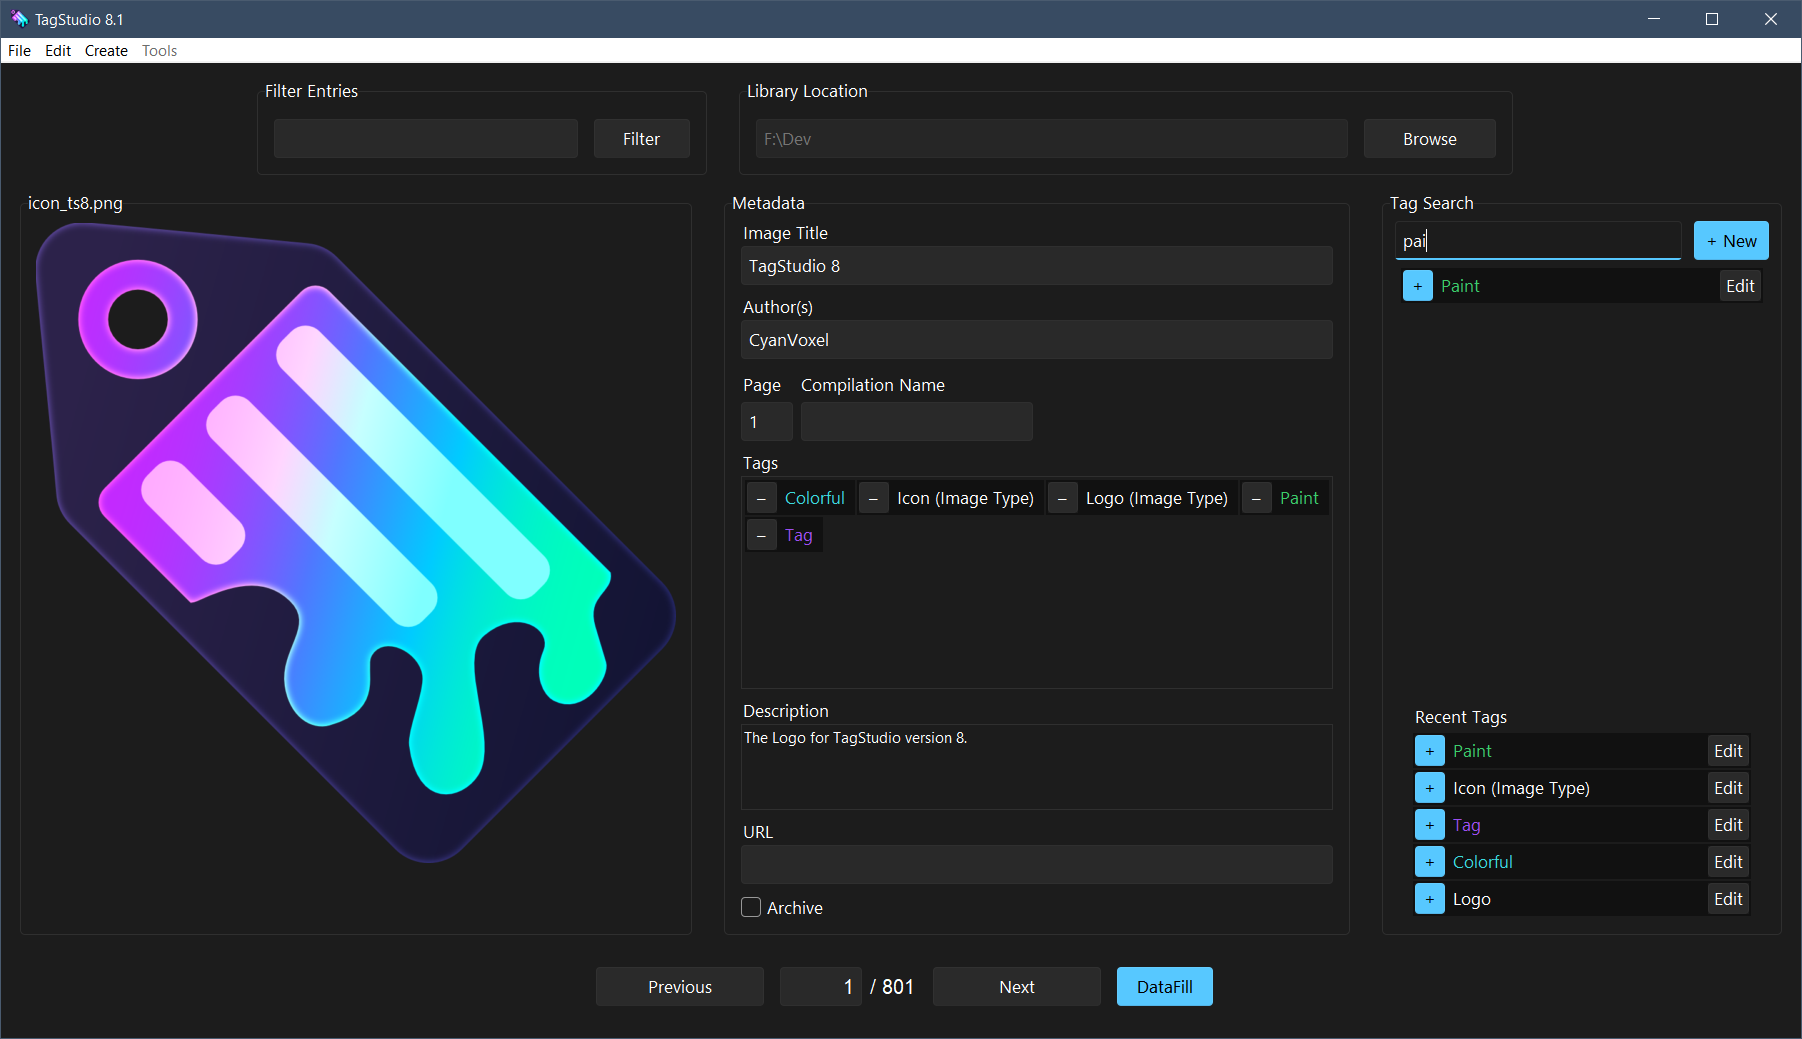Open the Edit menu
The image size is (1802, 1039).
click(58, 51)
